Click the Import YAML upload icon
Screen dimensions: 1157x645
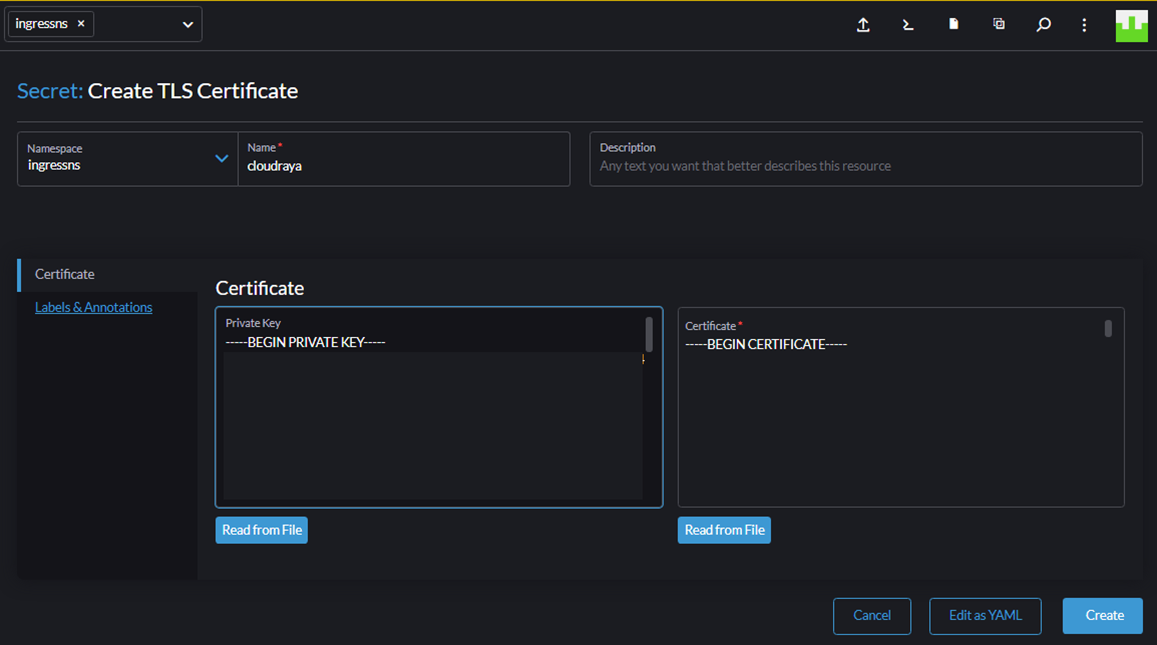point(863,25)
